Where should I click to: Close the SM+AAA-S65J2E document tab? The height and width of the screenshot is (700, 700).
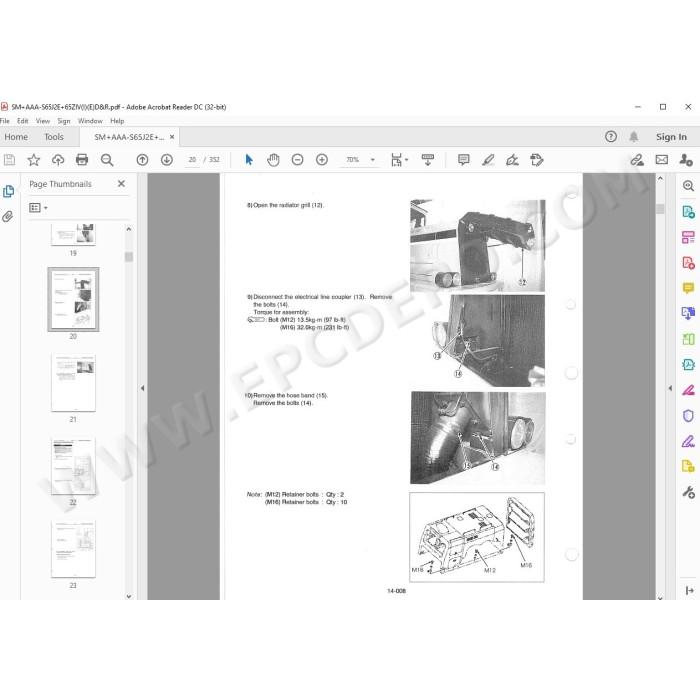tap(172, 137)
